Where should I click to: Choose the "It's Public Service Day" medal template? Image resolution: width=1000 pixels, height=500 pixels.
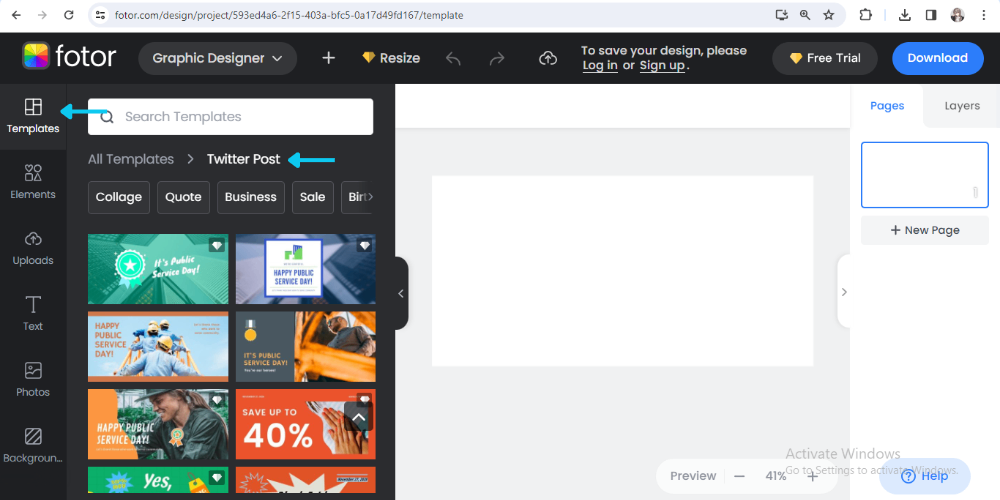tap(305, 346)
